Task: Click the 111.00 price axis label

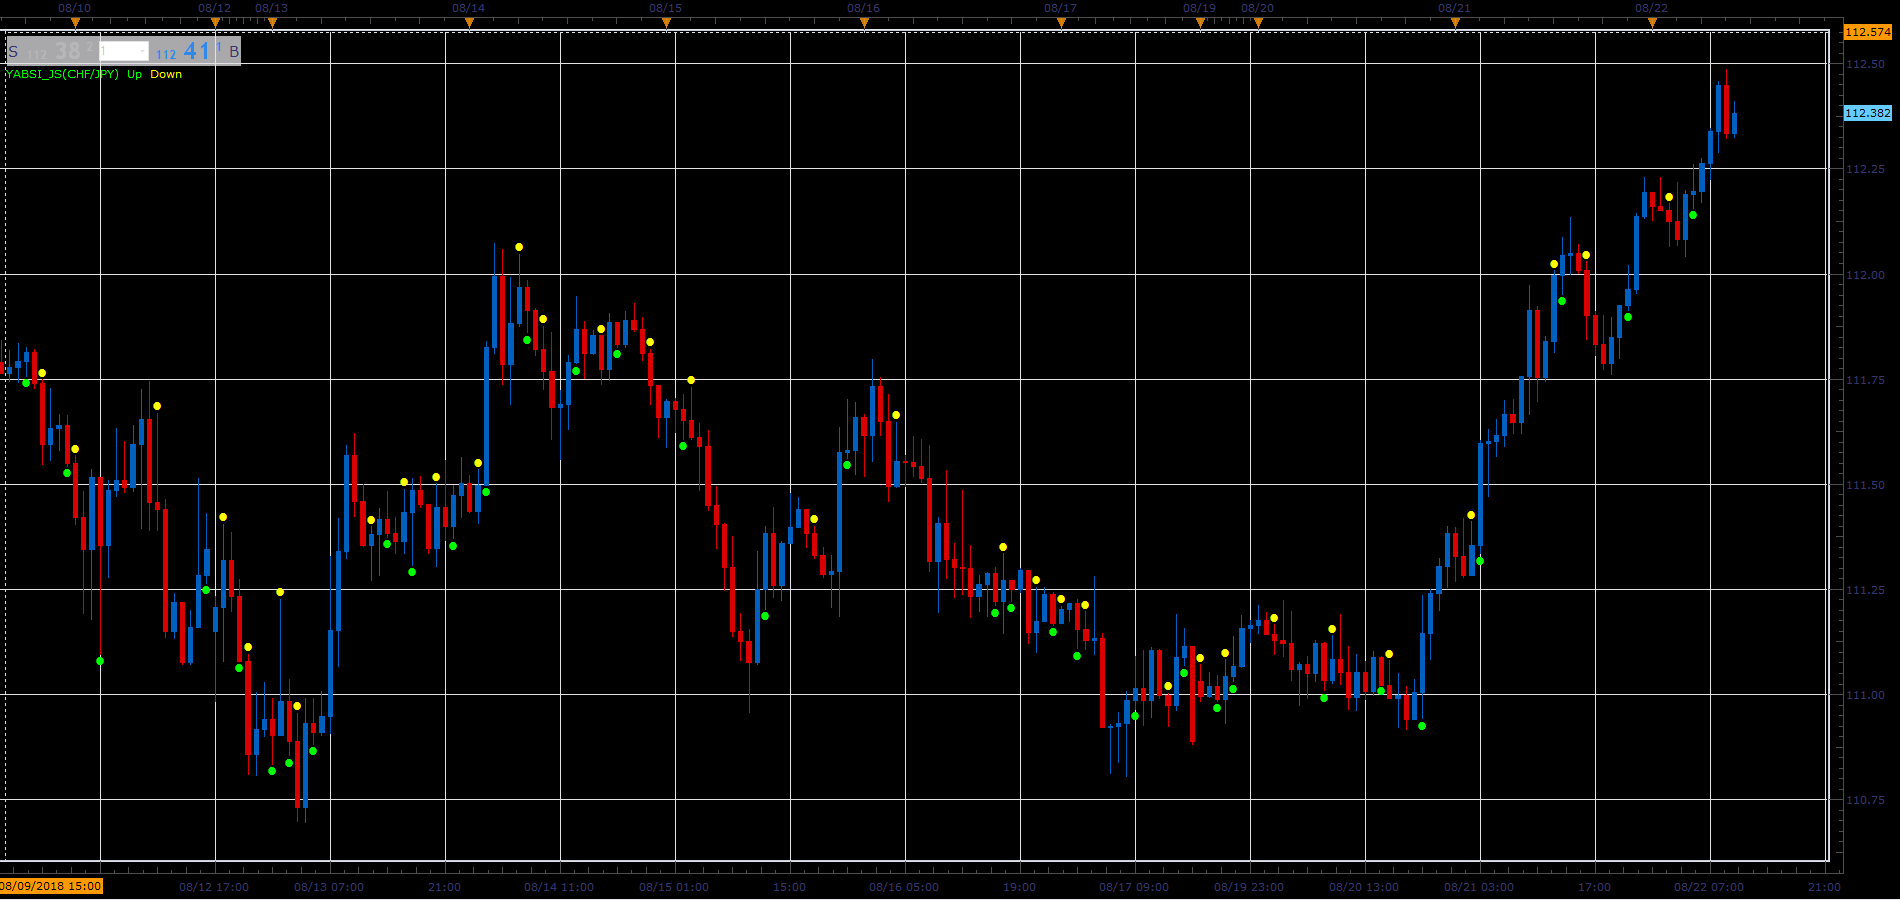Action: tap(1864, 695)
